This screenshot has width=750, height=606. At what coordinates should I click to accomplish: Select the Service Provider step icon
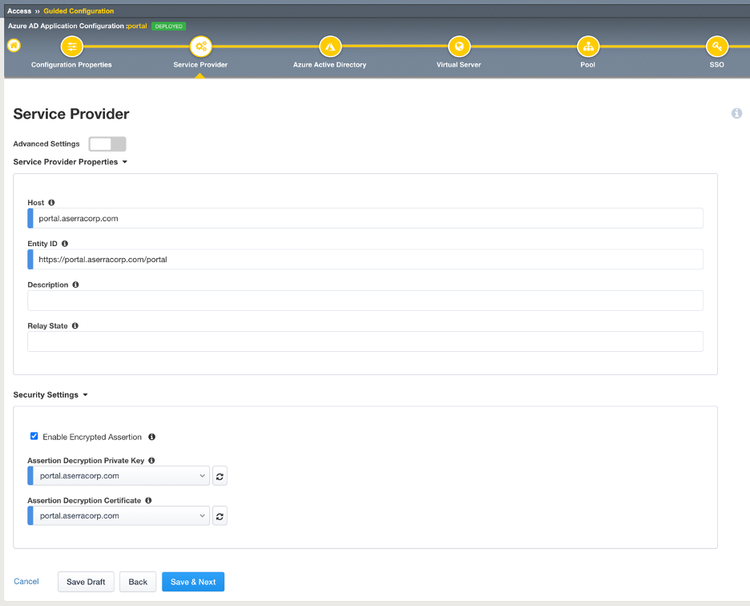(201, 46)
